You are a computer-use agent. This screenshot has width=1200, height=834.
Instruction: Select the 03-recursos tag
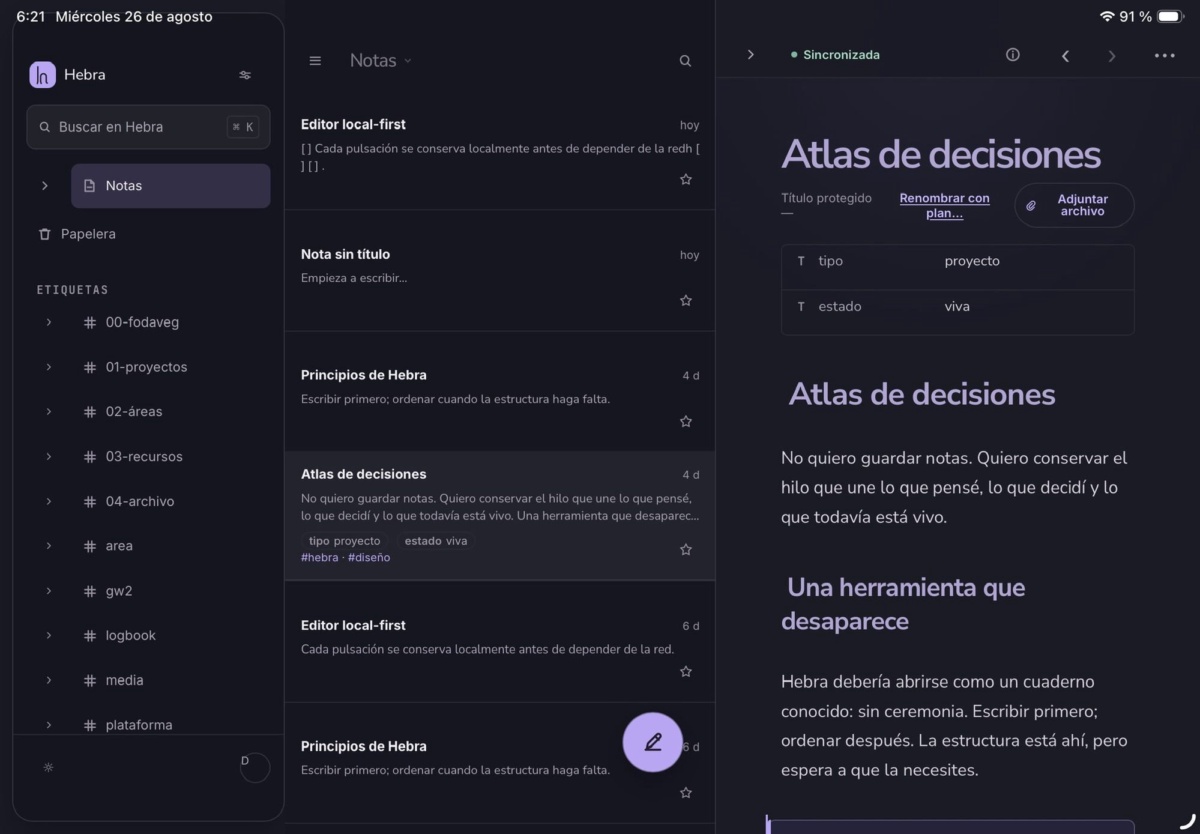point(144,456)
